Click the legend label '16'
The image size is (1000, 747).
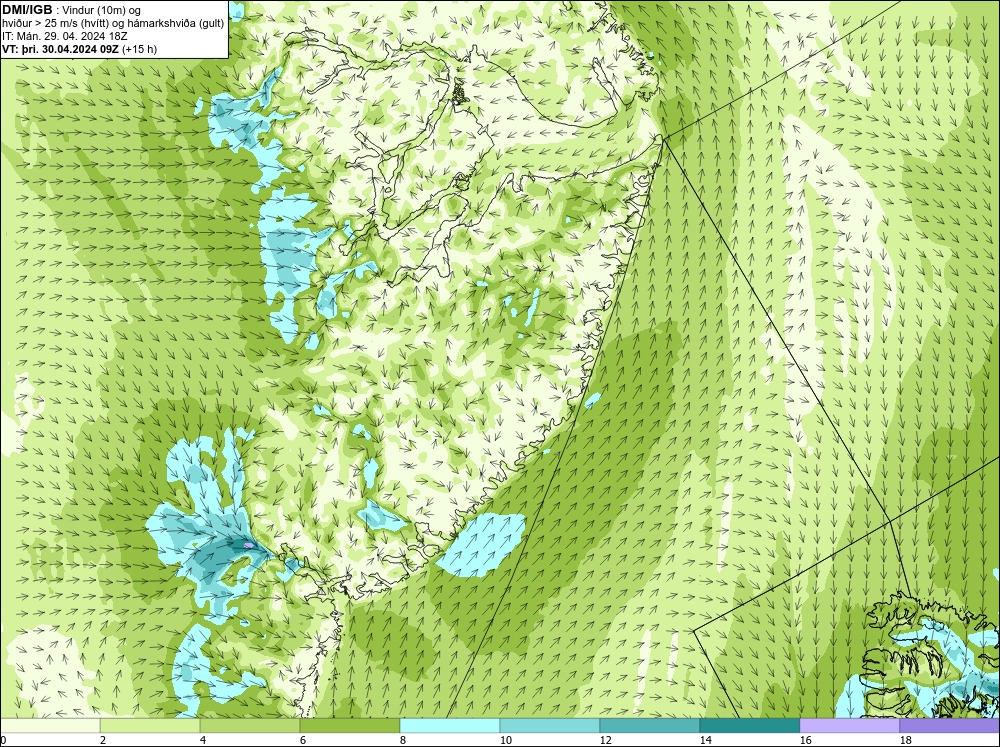805,740
